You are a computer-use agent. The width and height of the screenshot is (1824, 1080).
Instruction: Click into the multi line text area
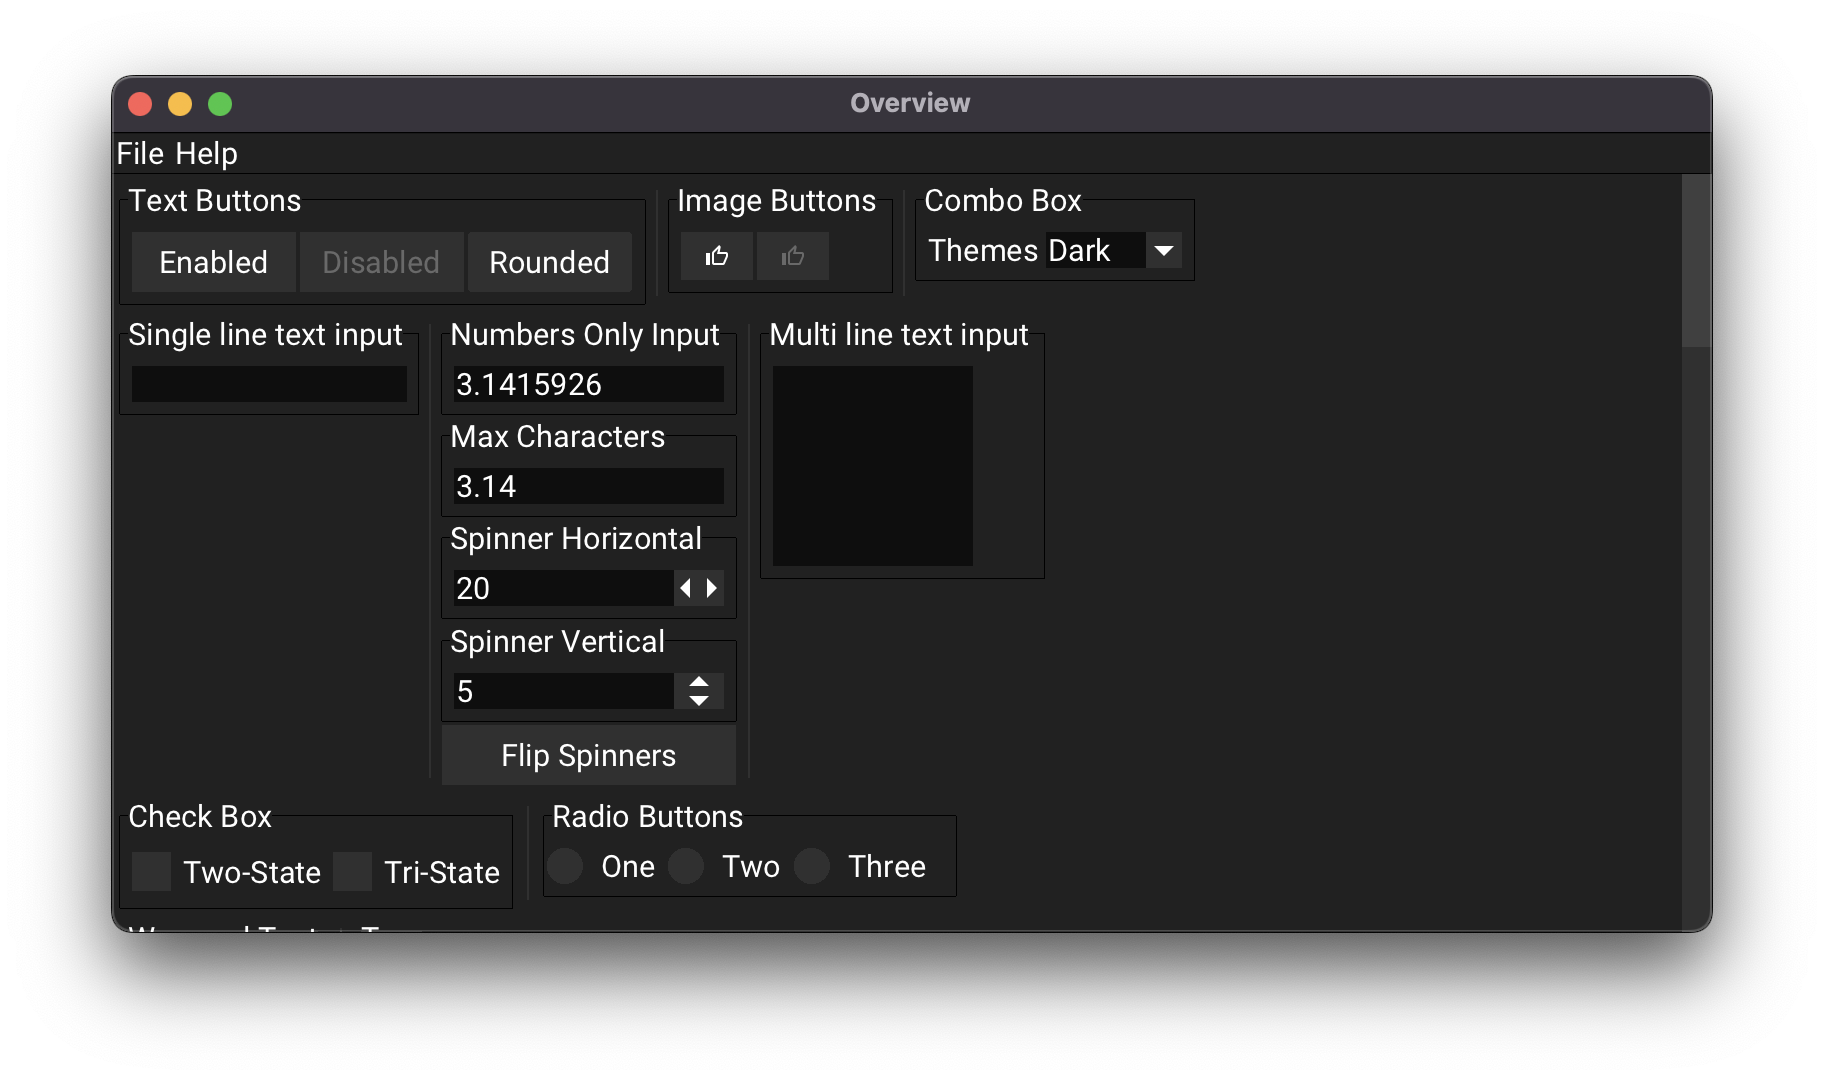(872, 466)
